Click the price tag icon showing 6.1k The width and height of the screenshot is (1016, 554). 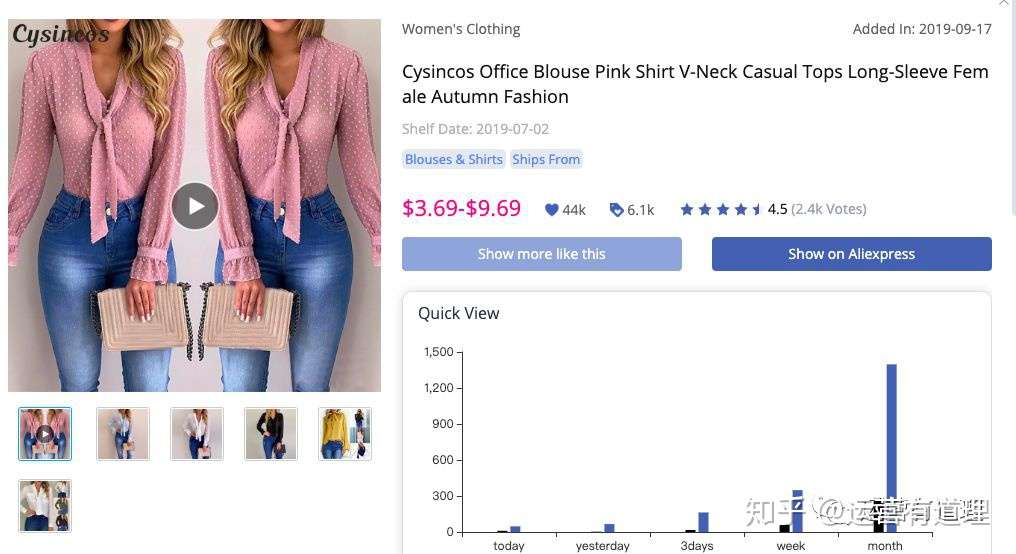click(x=616, y=209)
